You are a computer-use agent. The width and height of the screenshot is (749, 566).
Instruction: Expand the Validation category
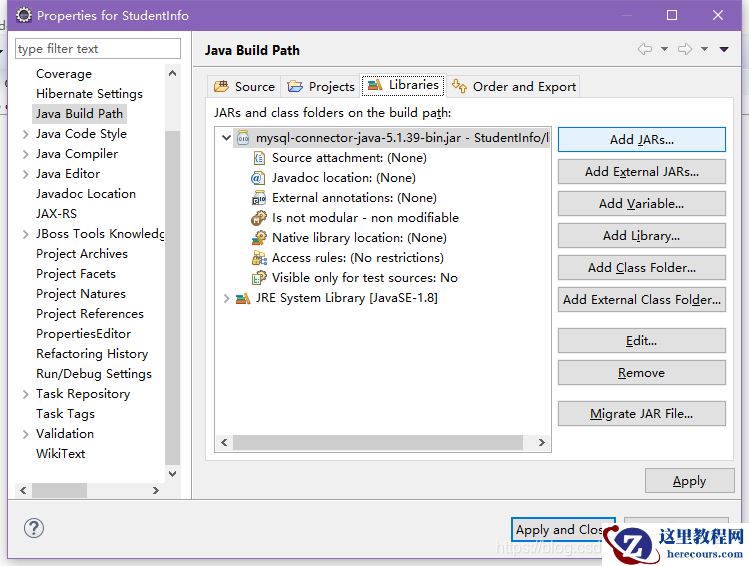25,434
